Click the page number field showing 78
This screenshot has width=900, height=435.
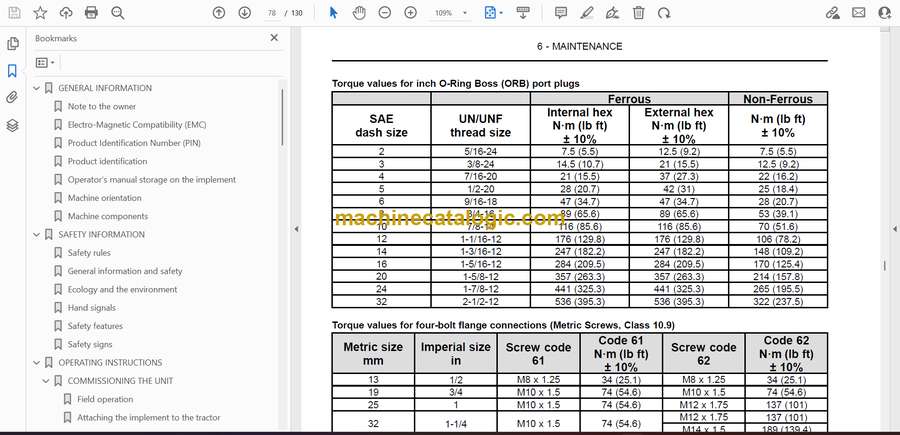pos(272,13)
